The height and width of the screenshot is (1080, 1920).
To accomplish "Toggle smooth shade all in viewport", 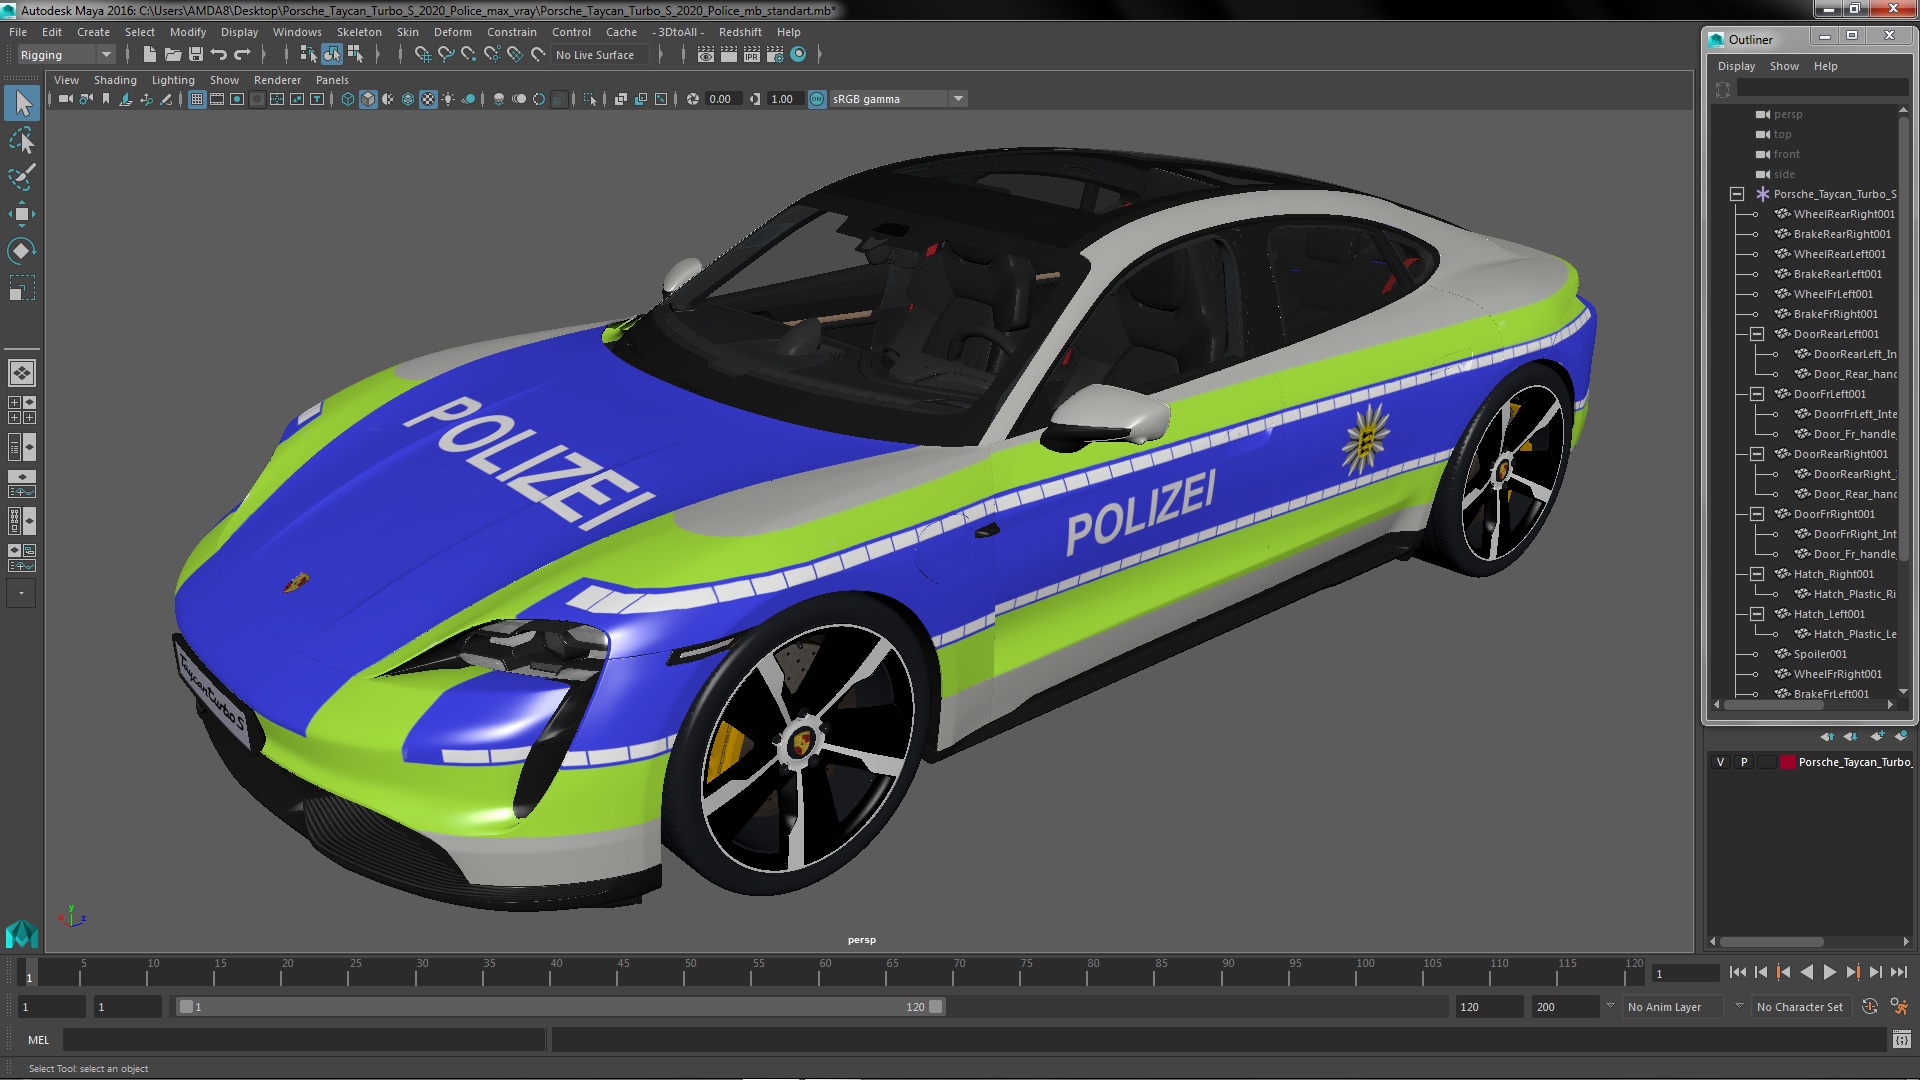I will coord(368,99).
